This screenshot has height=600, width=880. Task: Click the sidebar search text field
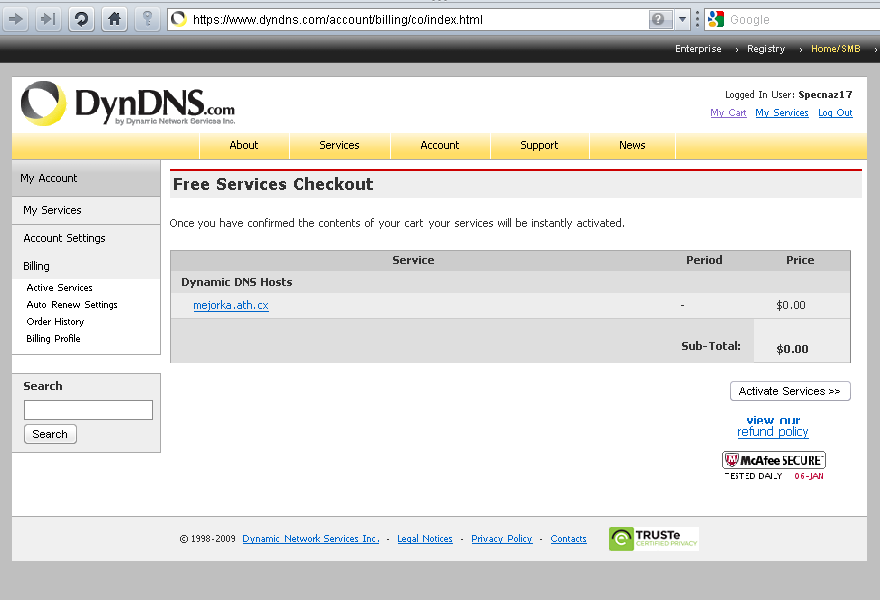coord(88,410)
